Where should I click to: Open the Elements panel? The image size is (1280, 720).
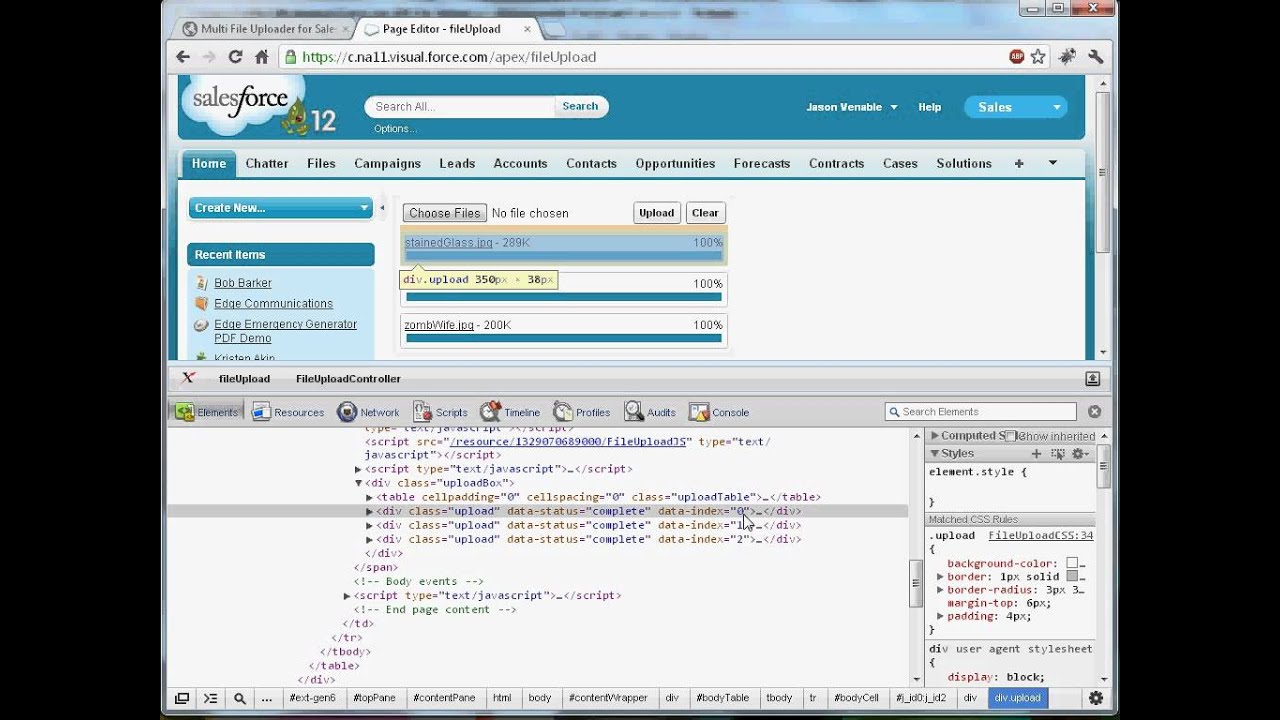tap(207, 412)
